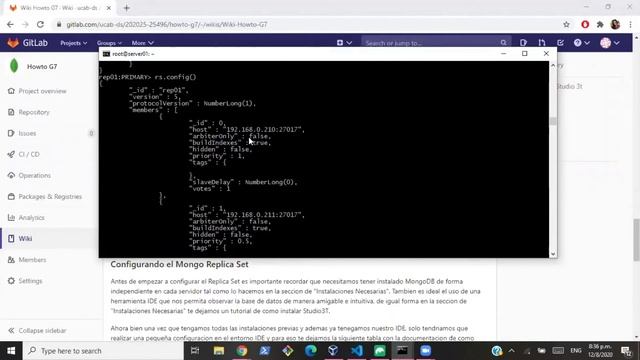
Task: Open the notification center icon
Action: [627, 351]
